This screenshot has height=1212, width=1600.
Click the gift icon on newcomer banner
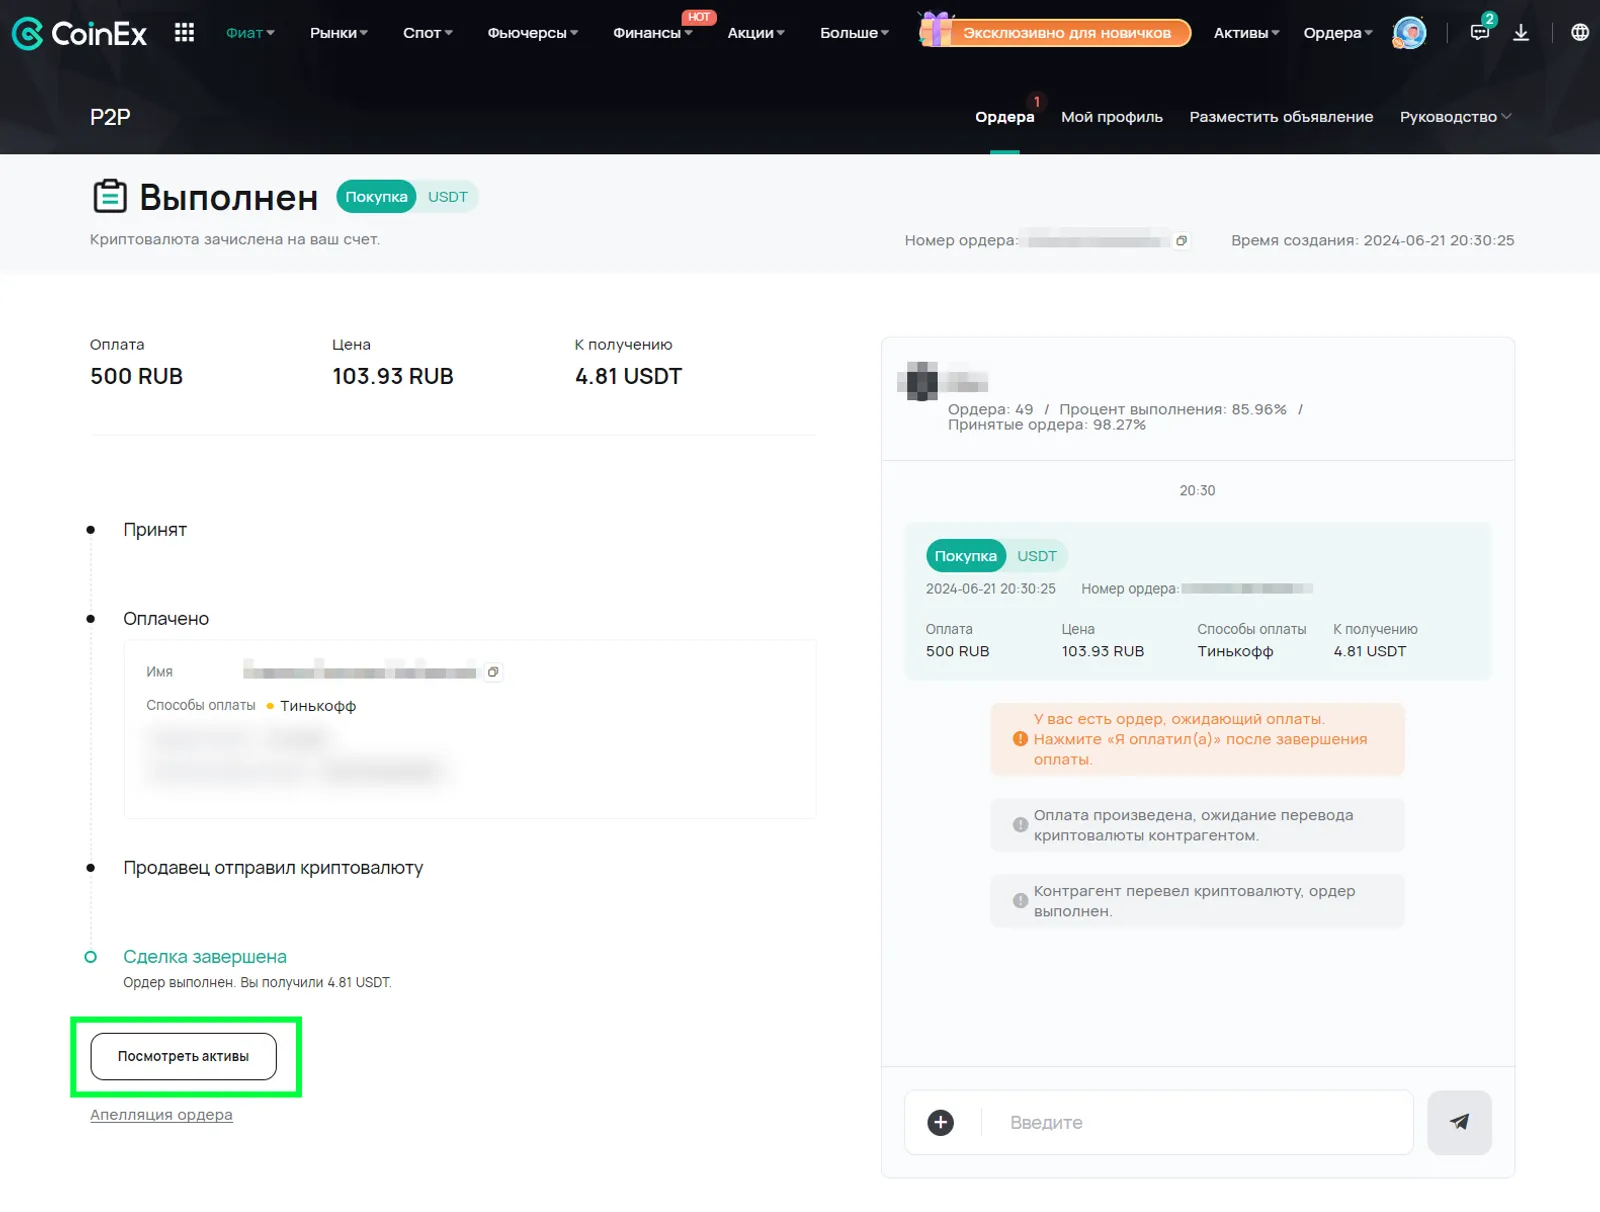(x=935, y=30)
